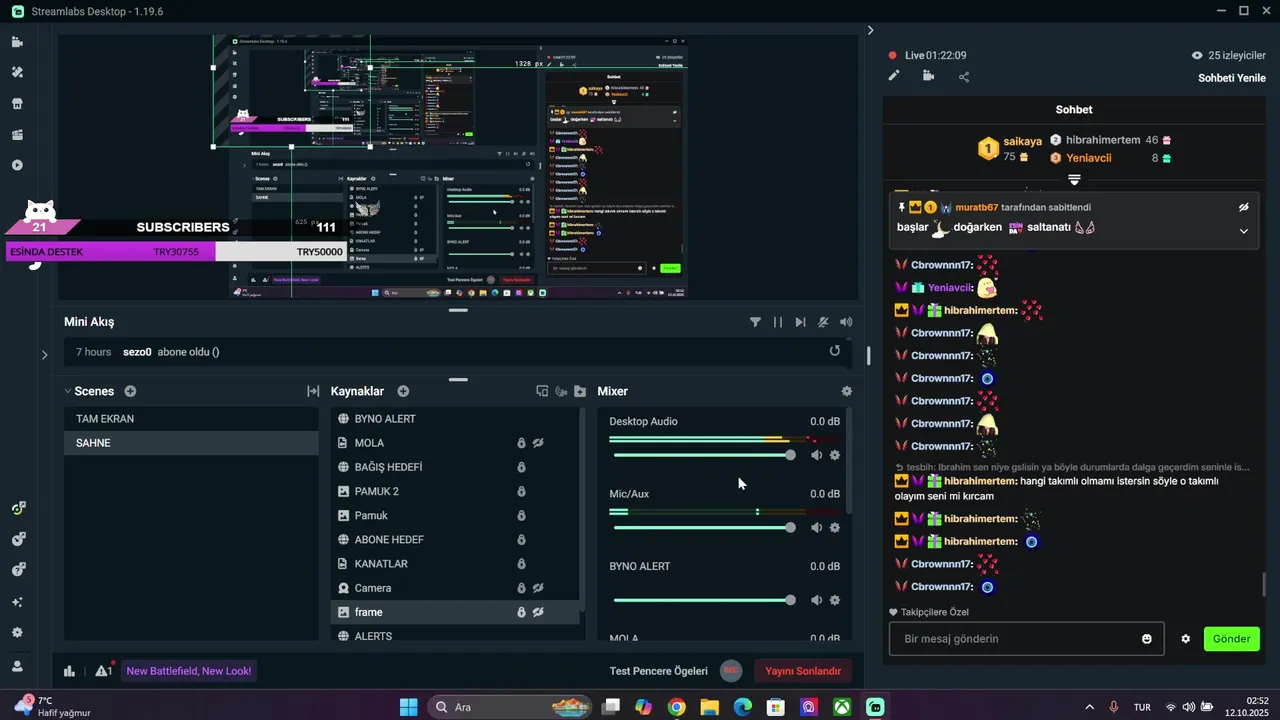1280x720 pixels.
Task: Edit stream info pencil icon
Action: pos(894,76)
